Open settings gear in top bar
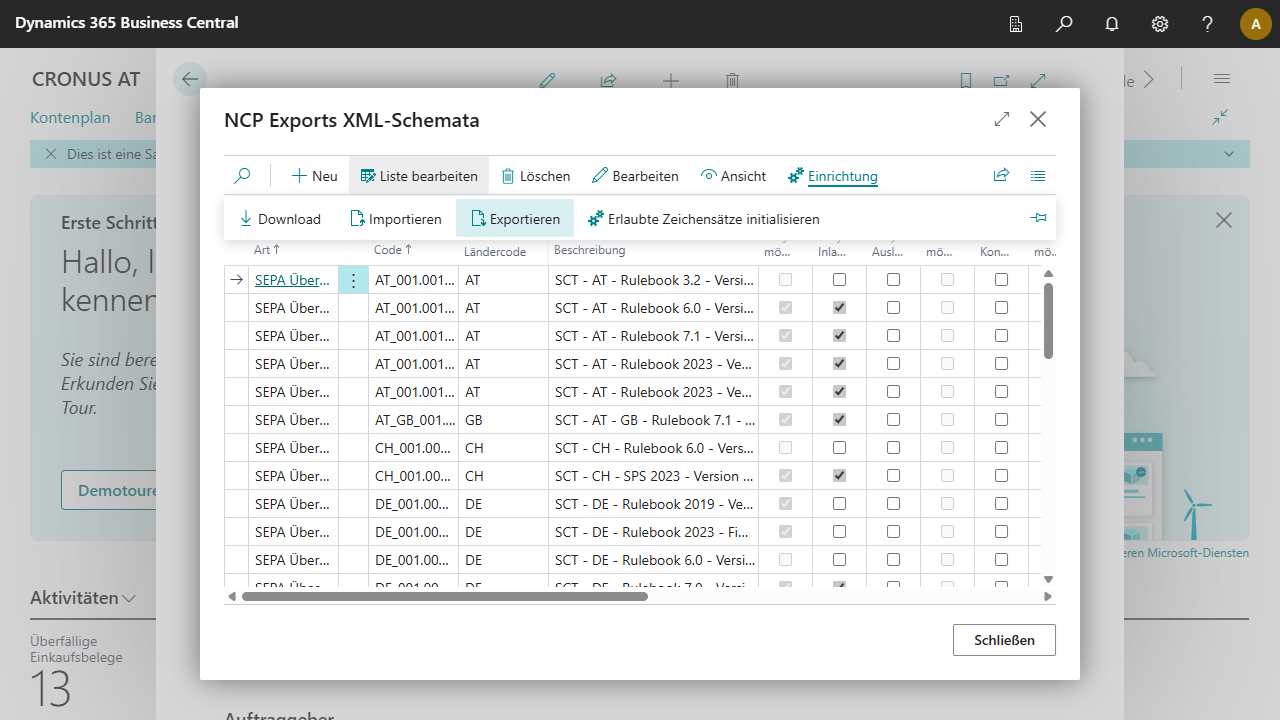This screenshot has height=720, width=1280. click(x=1160, y=24)
